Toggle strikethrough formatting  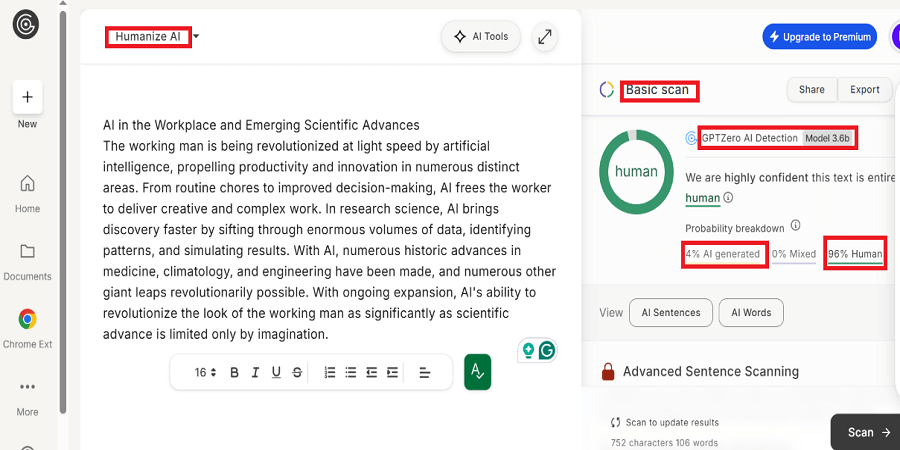(x=297, y=373)
